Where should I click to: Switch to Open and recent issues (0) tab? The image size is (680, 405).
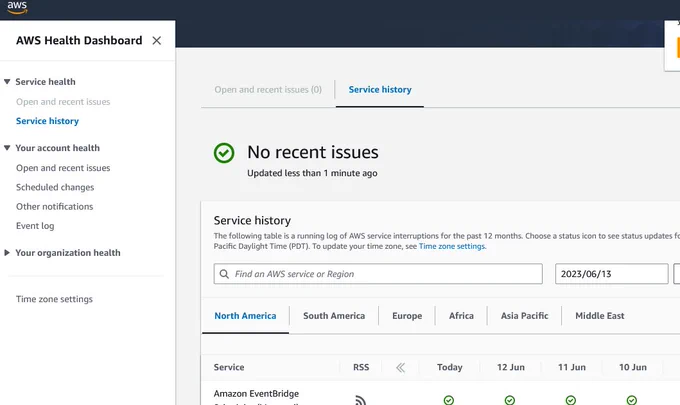[268, 90]
